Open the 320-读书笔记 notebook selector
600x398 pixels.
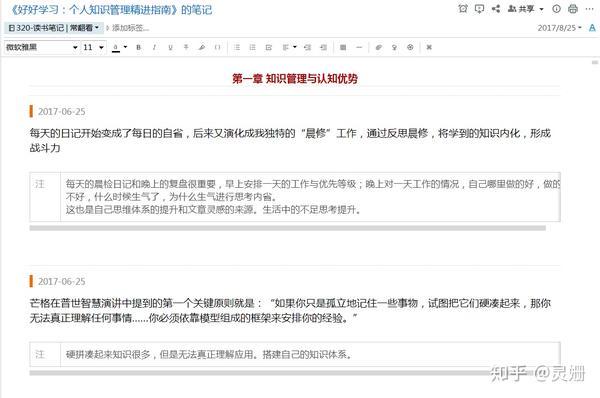pyautogui.click(x=53, y=28)
